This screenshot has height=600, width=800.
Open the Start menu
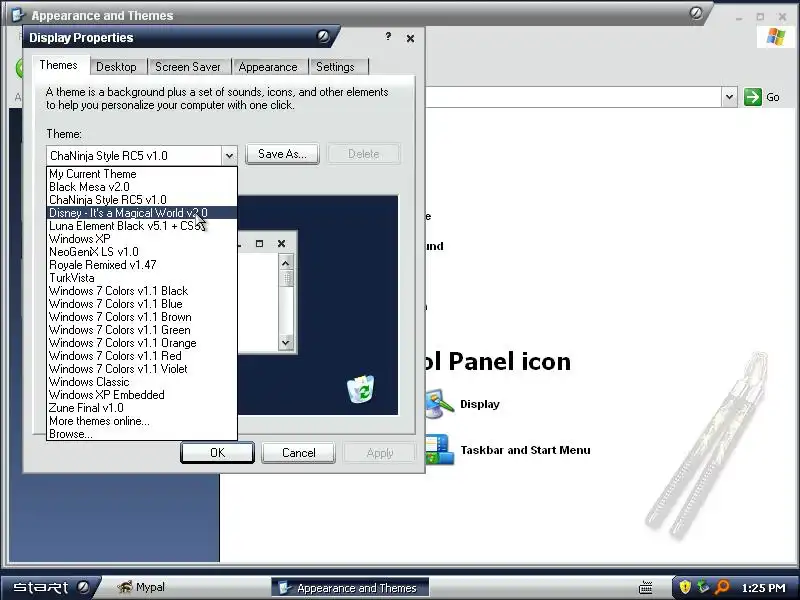50,587
